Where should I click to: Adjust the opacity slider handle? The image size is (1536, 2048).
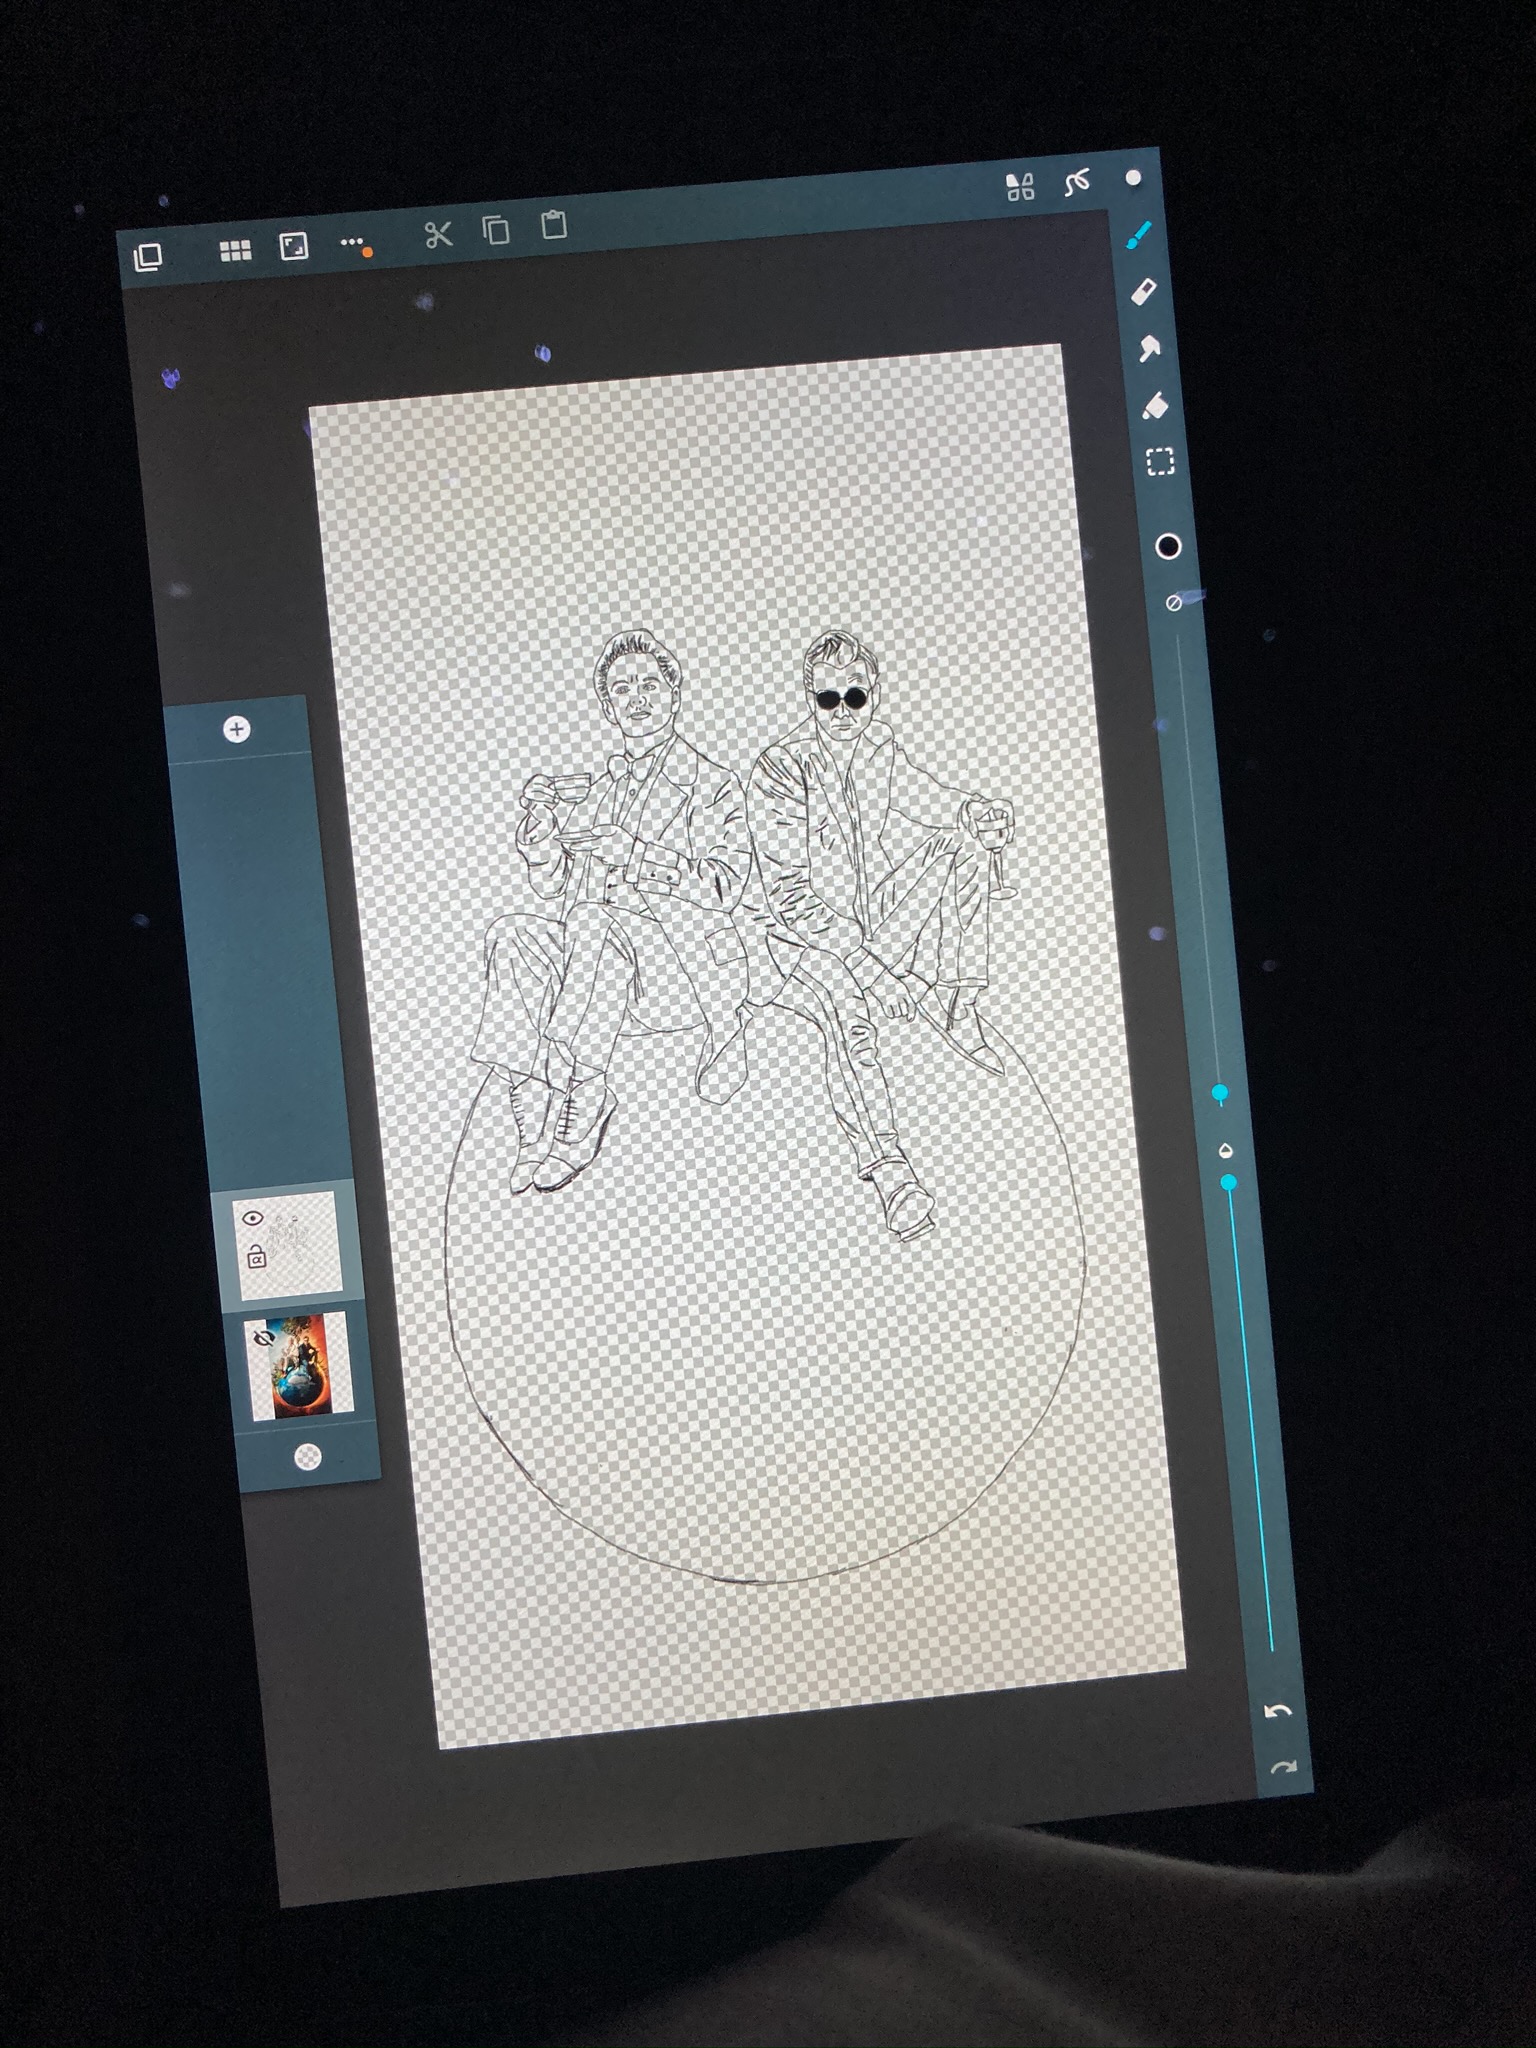click(x=1229, y=1183)
